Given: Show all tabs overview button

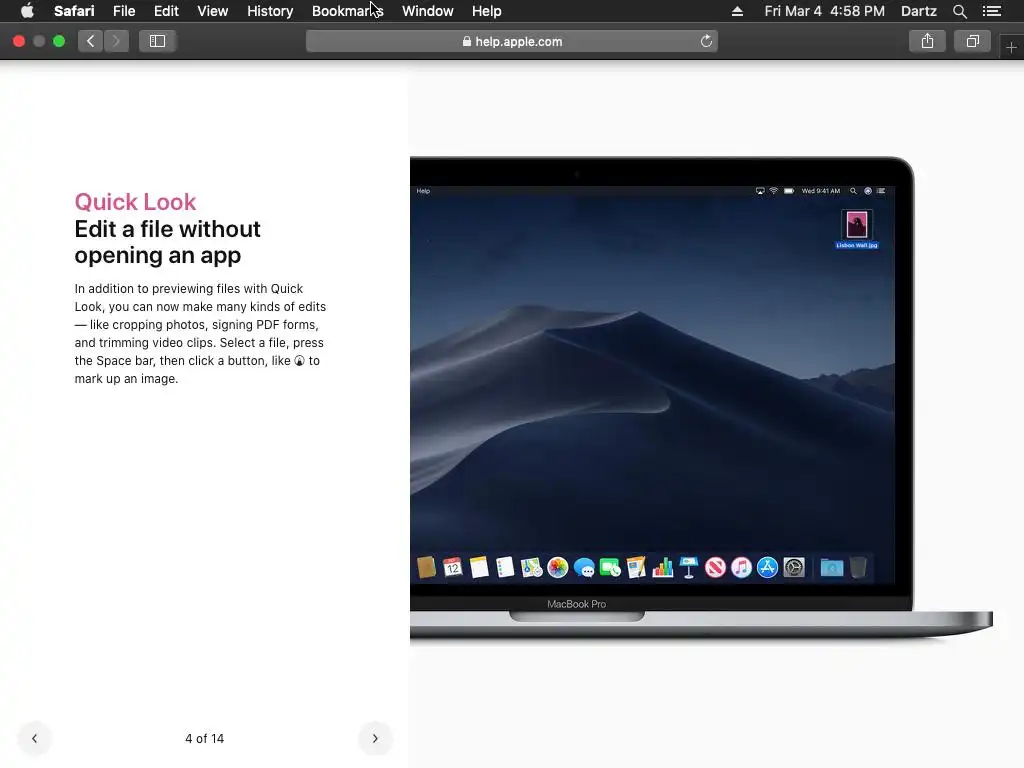Looking at the screenshot, I should 972,41.
